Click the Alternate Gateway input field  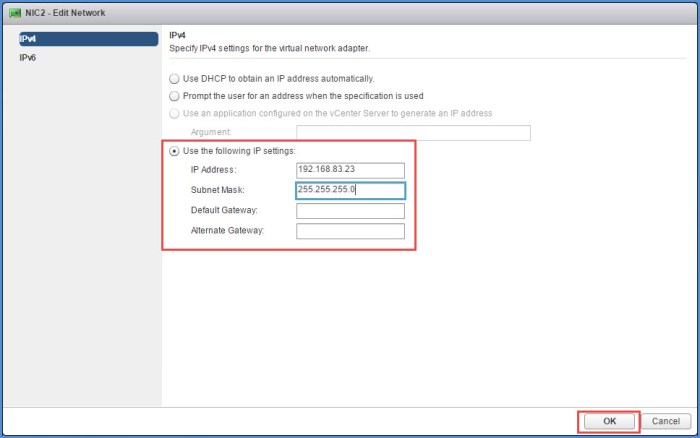(x=350, y=231)
